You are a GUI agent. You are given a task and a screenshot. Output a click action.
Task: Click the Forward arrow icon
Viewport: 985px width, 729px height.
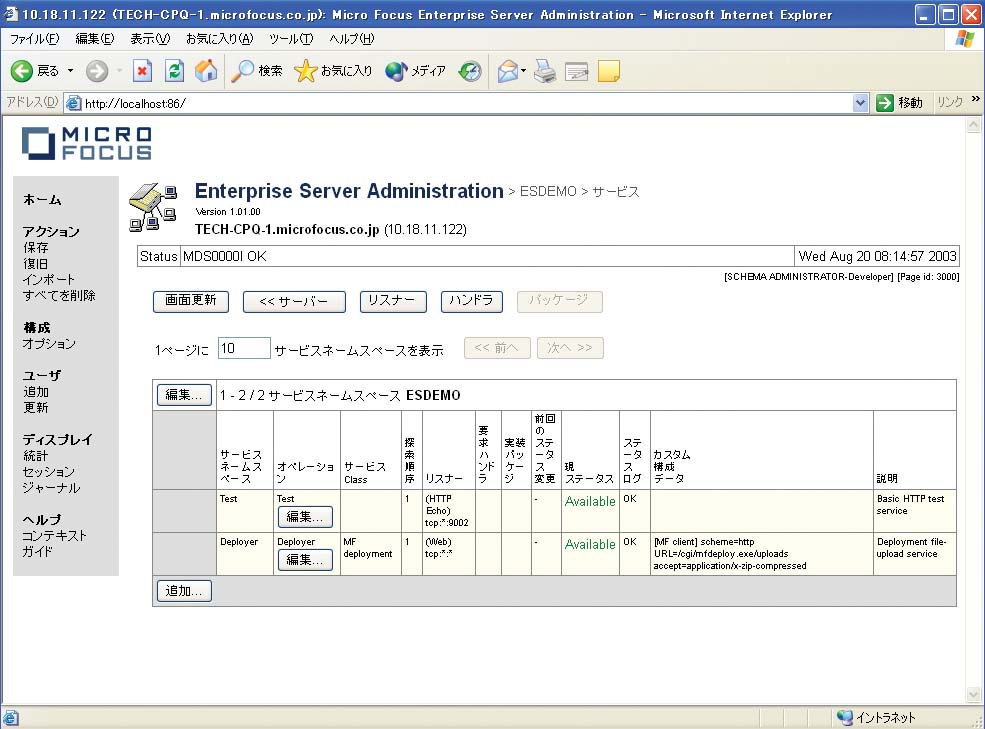coord(97,71)
